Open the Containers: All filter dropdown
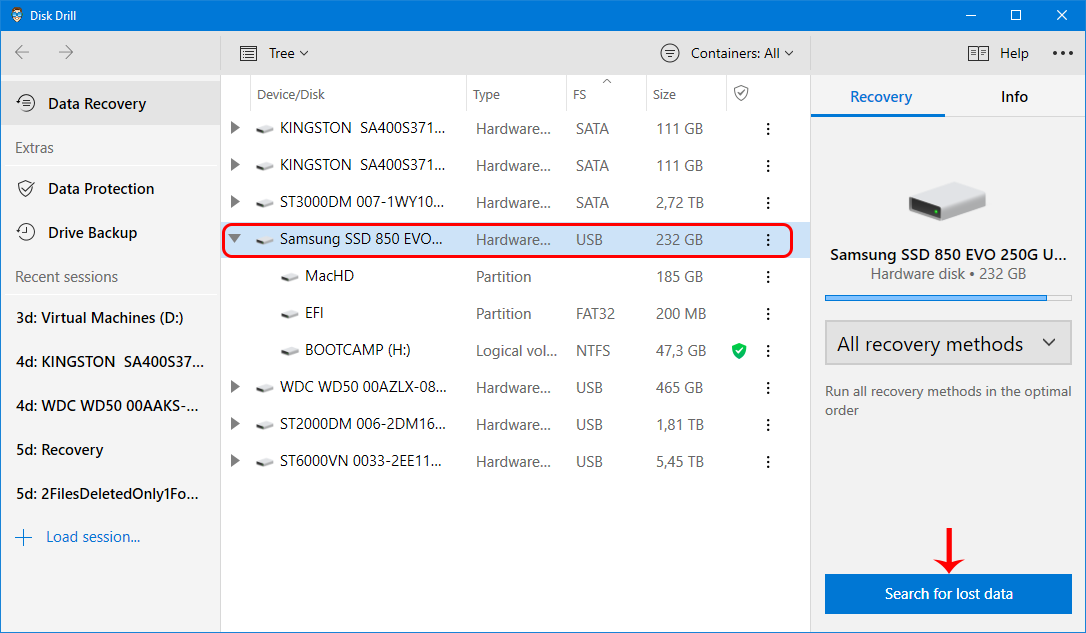The width and height of the screenshot is (1086, 633). coord(727,53)
